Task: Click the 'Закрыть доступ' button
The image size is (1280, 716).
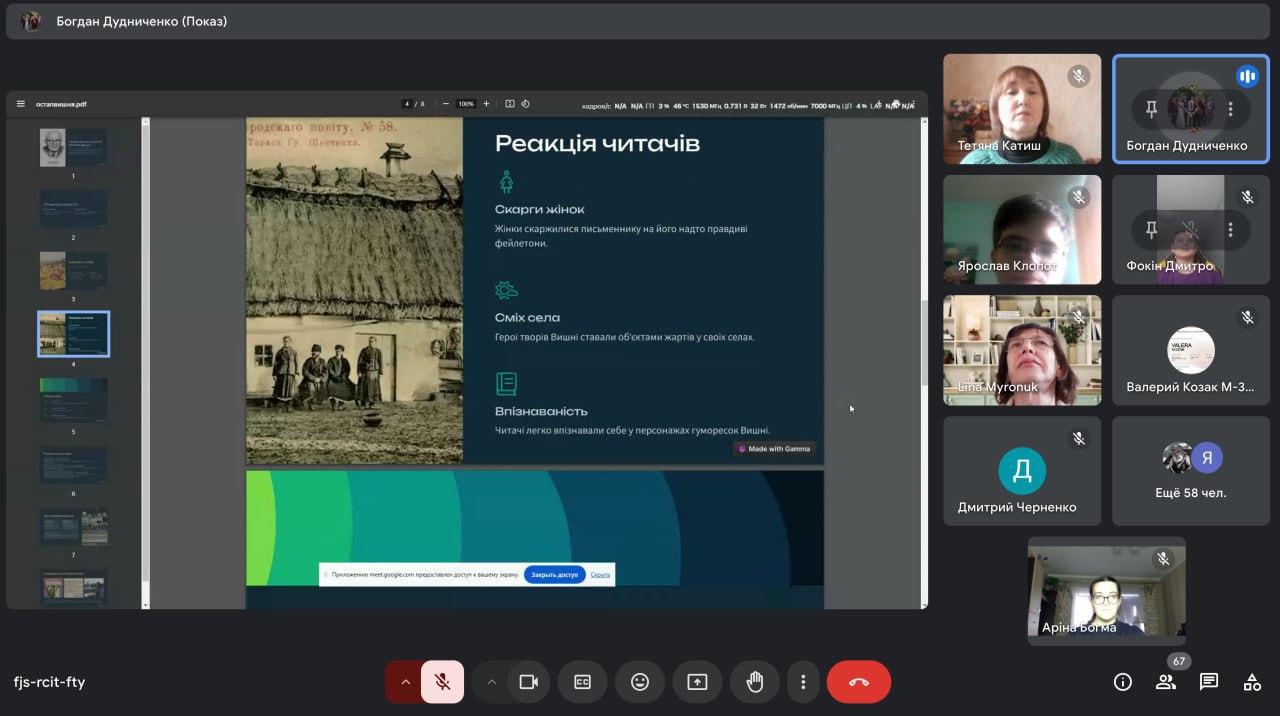Action: tap(554, 575)
